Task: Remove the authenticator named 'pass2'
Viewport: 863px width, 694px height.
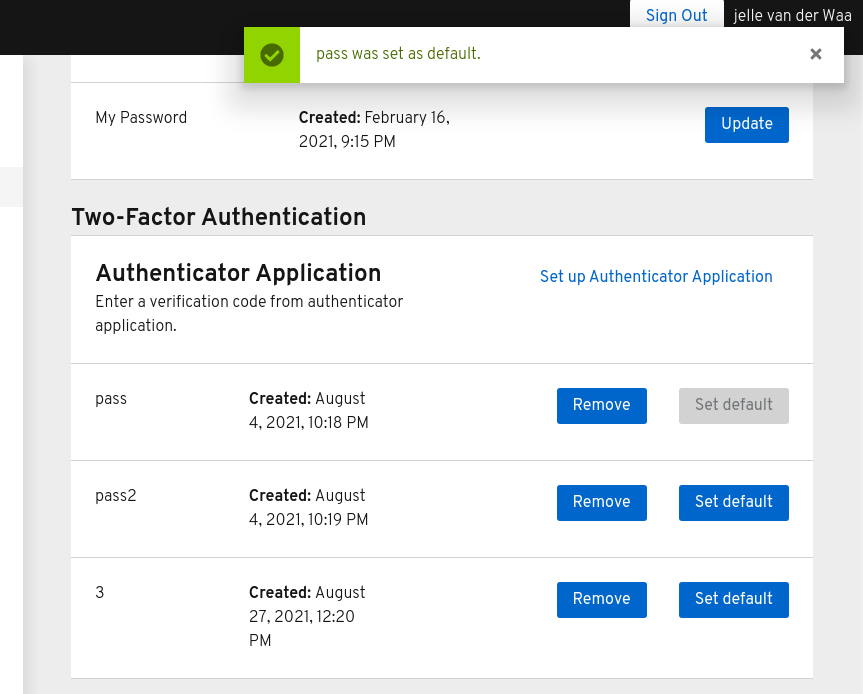Action: click(601, 502)
